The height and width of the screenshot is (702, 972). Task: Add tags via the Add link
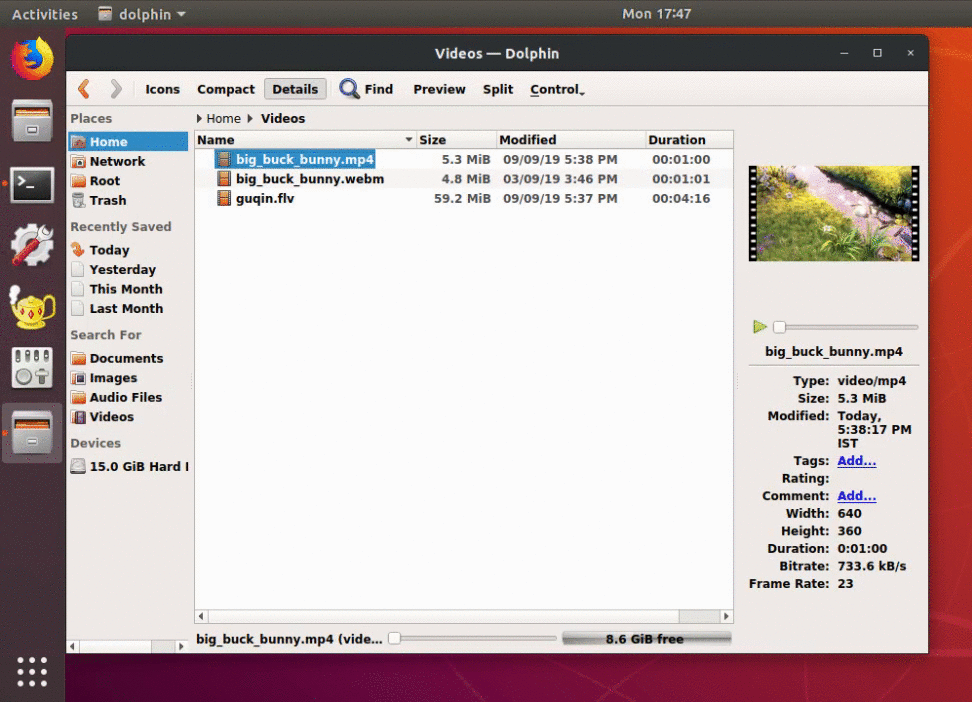[856, 461]
